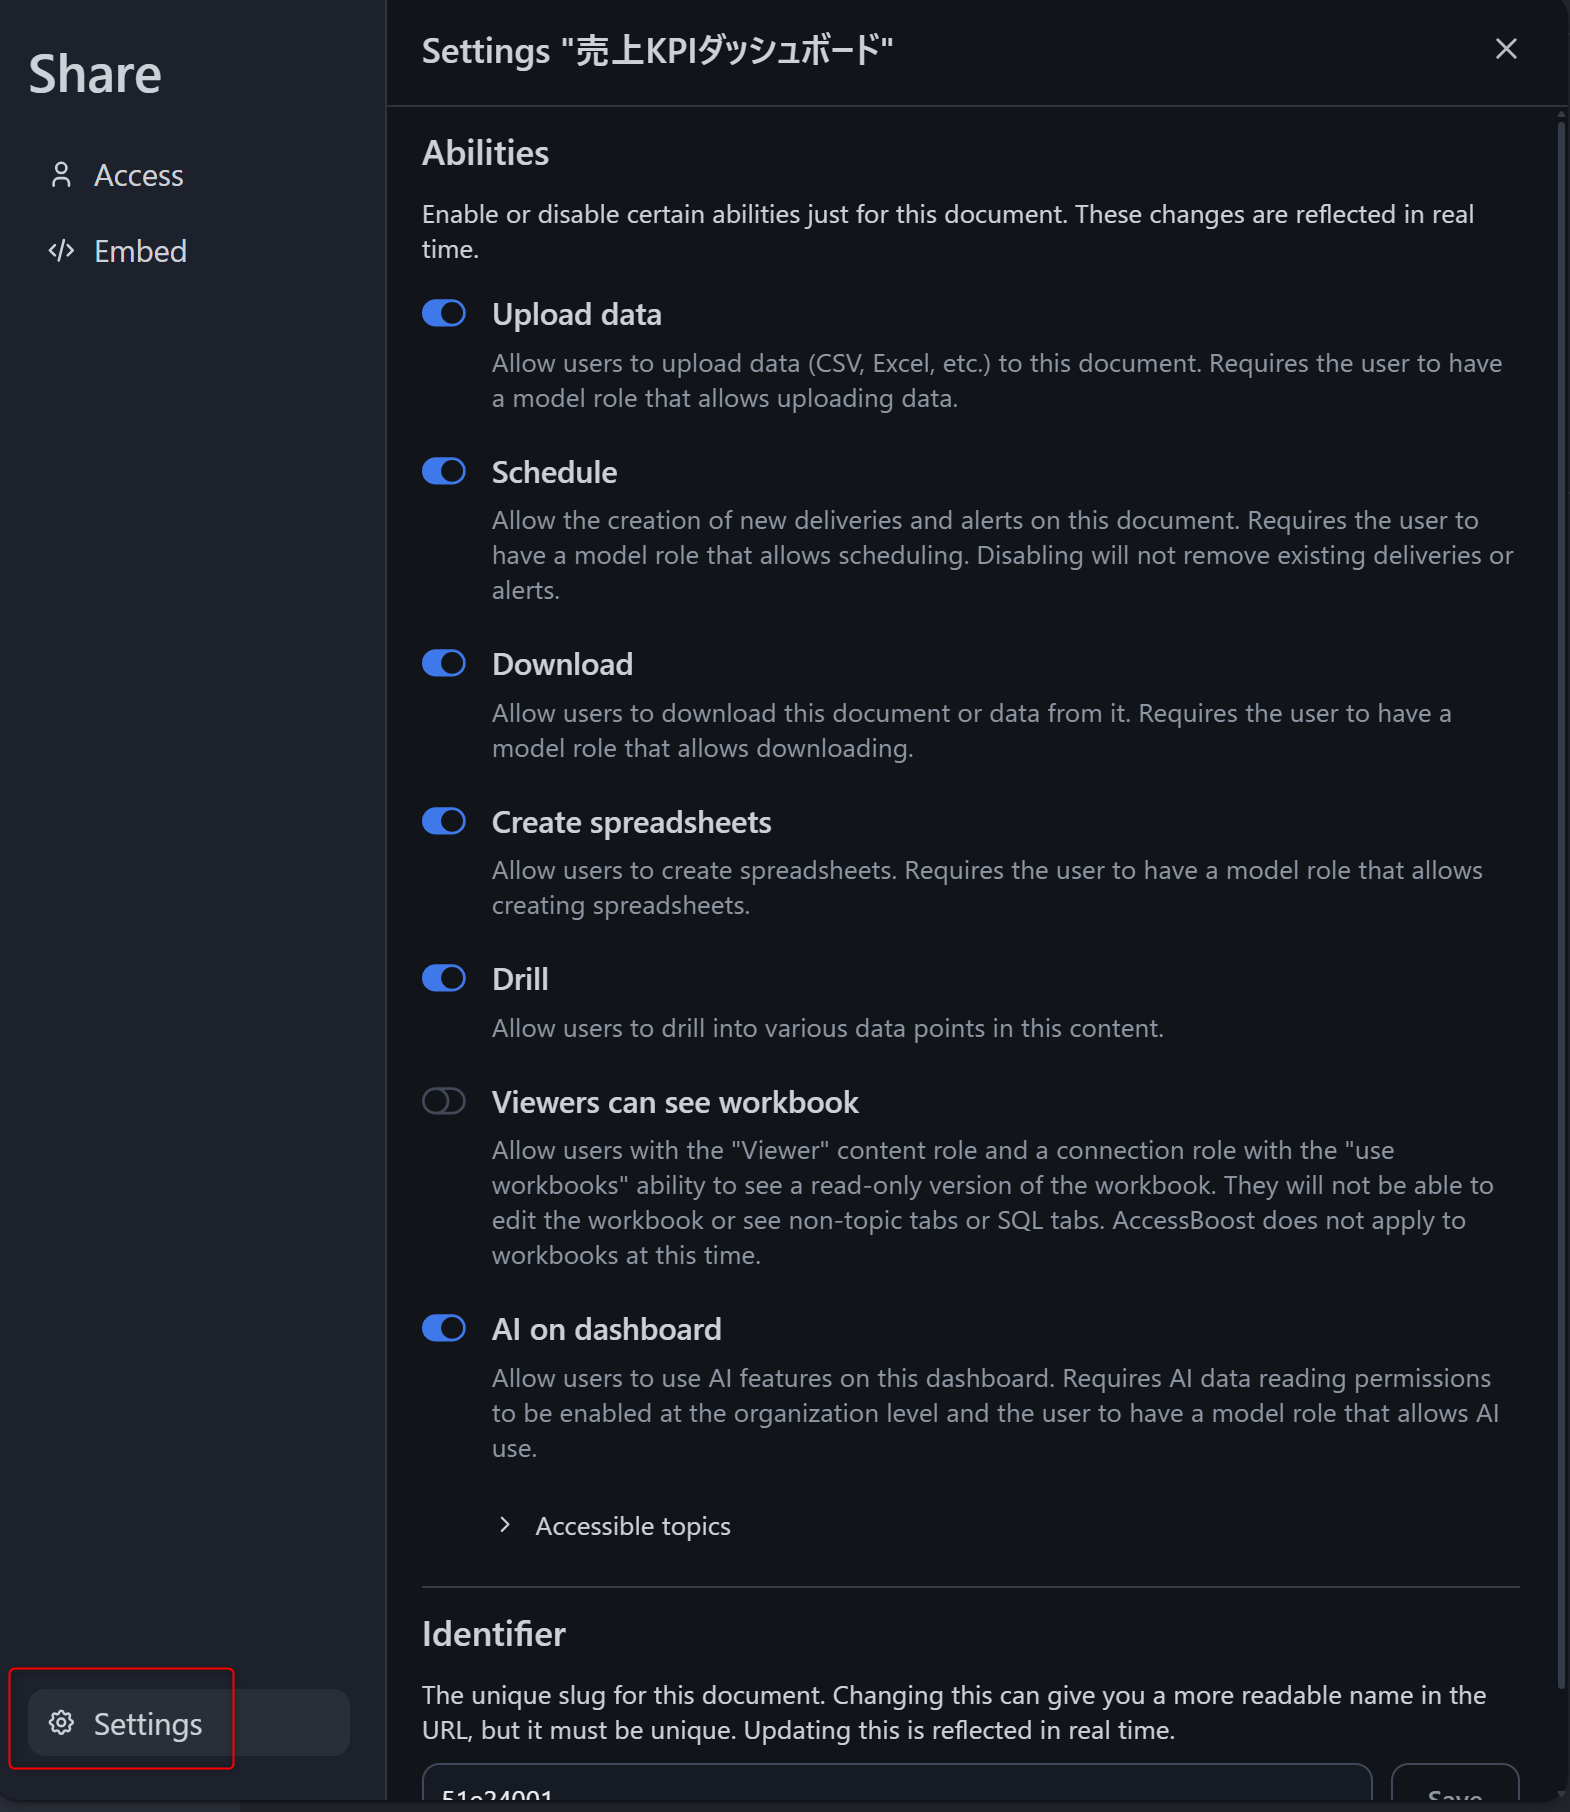This screenshot has height=1812, width=1570.
Task: Click the Settings gear icon
Action: [61, 1722]
